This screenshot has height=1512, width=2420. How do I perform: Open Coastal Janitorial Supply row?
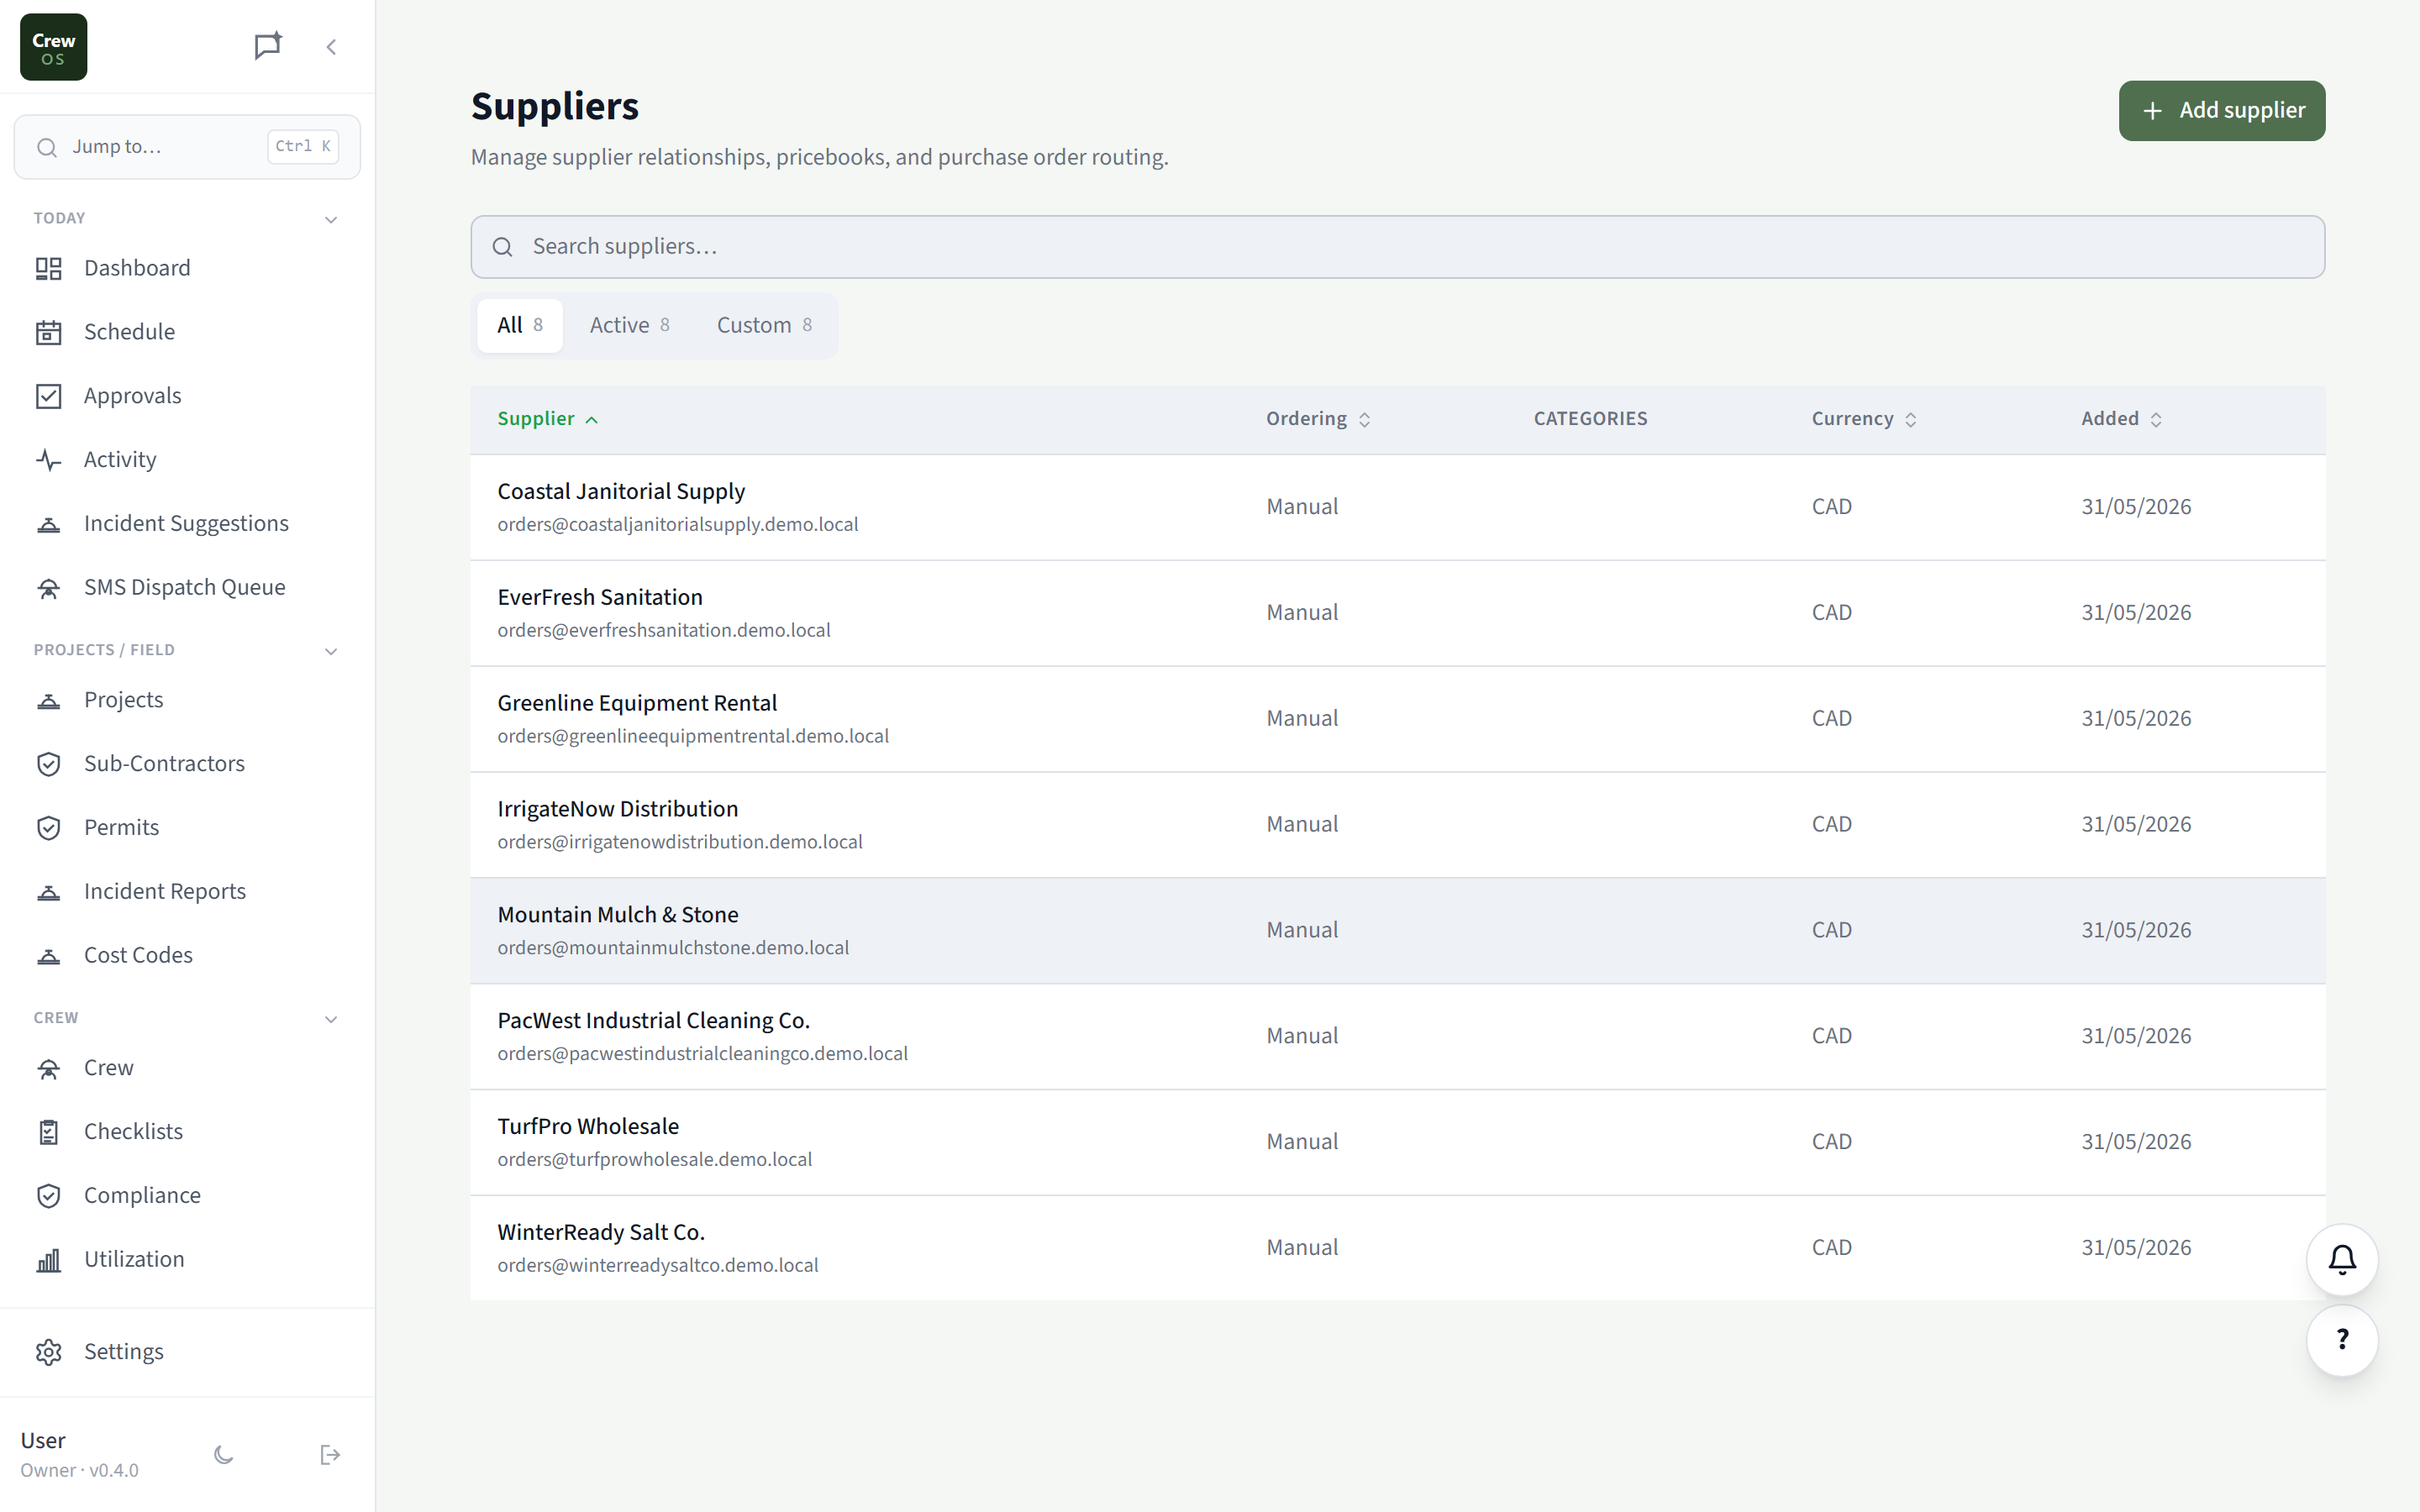(1397, 507)
